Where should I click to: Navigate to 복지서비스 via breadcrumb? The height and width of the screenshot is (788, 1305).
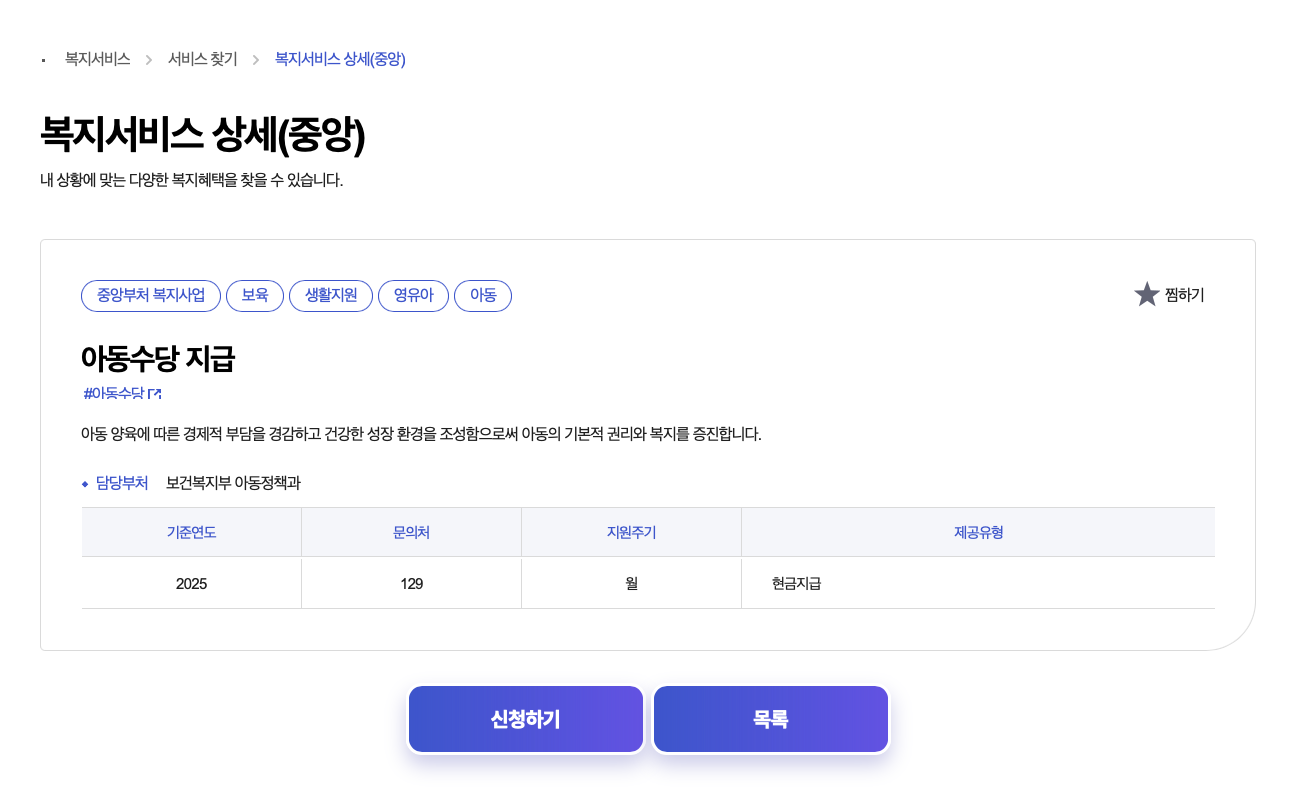coord(96,59)
